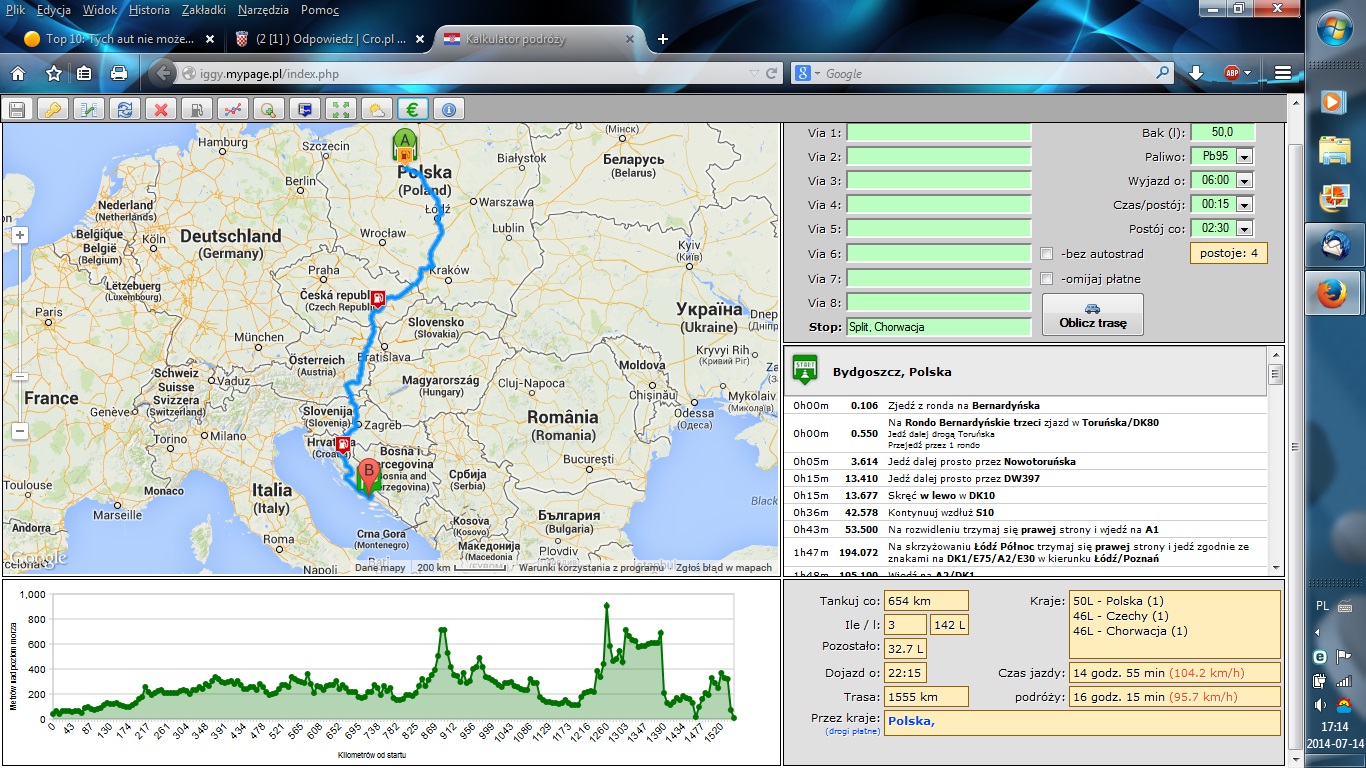
Task: Click the floppy disk save icon
Action: coord(17,109)
